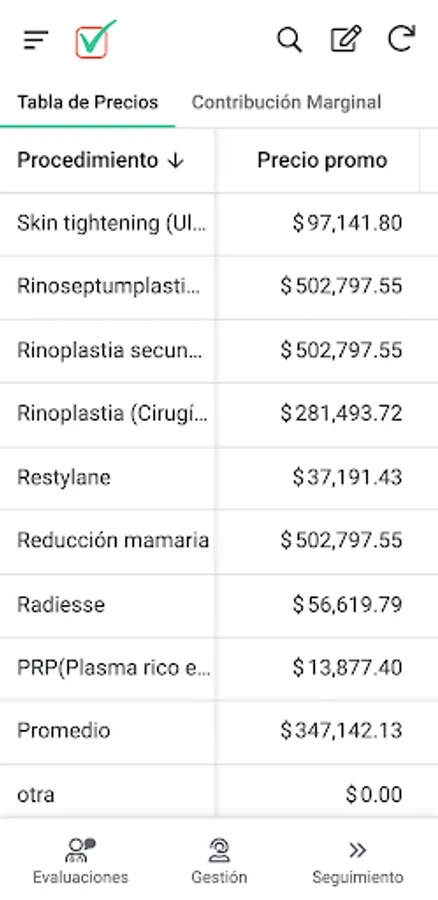The height and width of the screenshot is (900, 438).
Task: Select the Restylane procedure row
Action: (x=219, y=478)
